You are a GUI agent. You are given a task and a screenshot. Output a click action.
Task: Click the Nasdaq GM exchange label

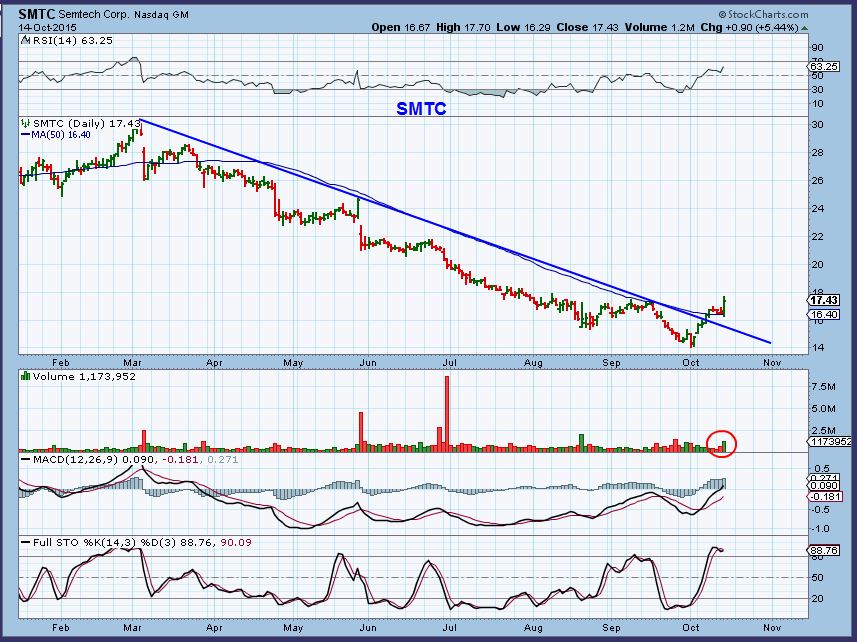coord(162,15)
